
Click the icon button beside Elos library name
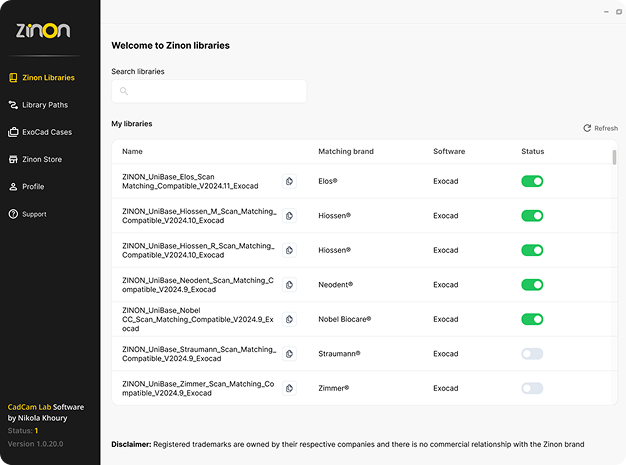(x=289, y=181)
